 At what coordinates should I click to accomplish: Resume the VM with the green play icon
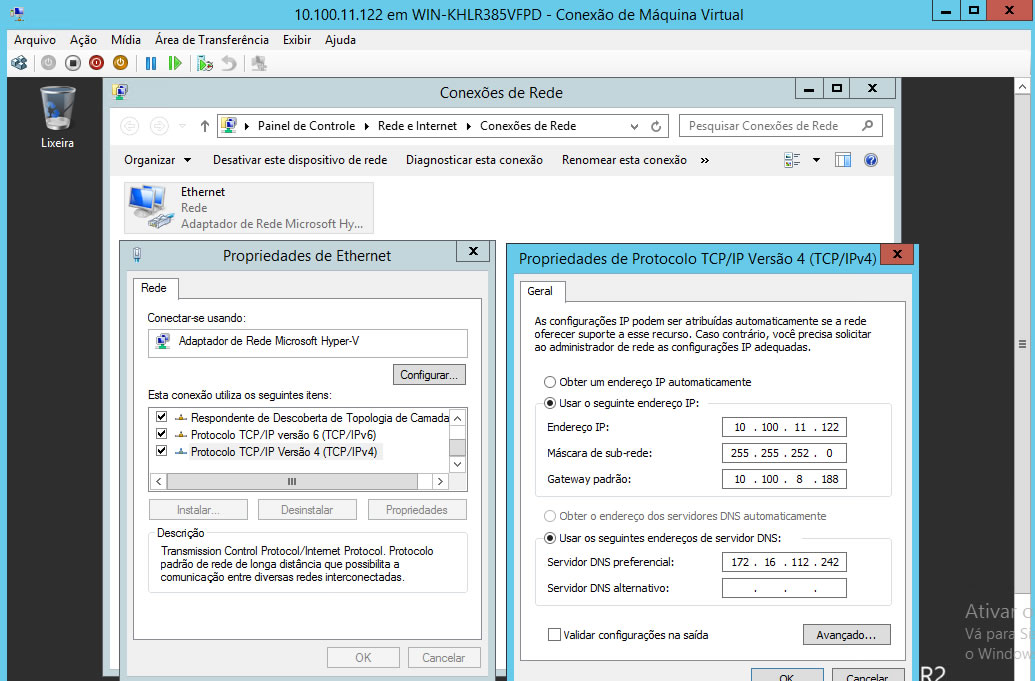(x=176, y=62)
